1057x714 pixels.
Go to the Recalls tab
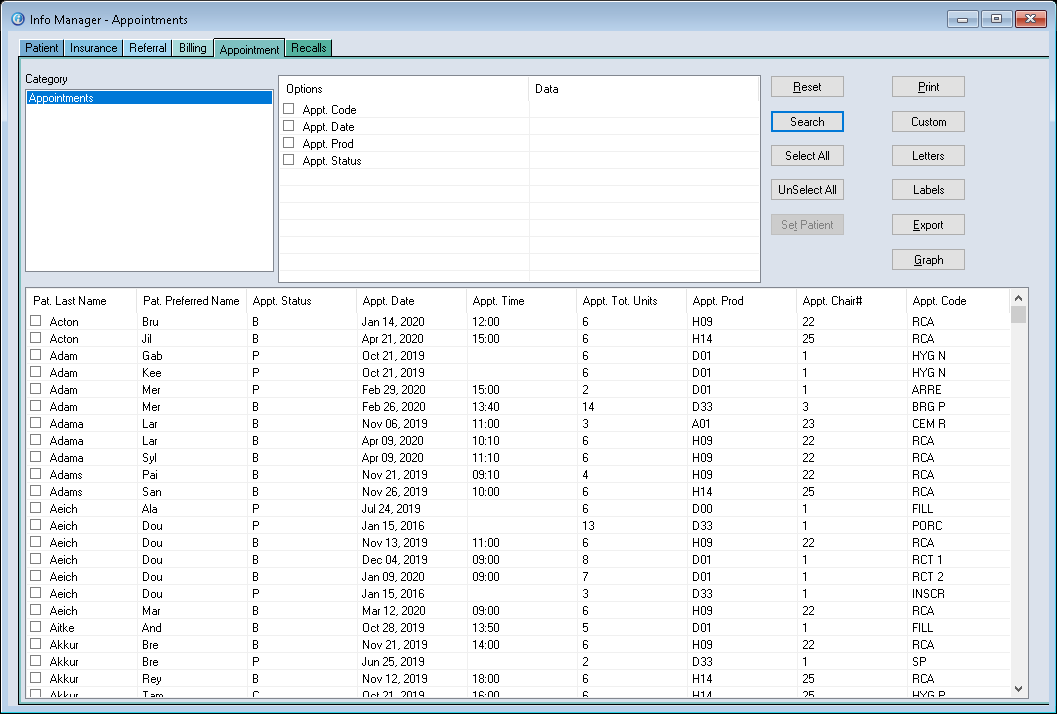click(x=308, y=48)
